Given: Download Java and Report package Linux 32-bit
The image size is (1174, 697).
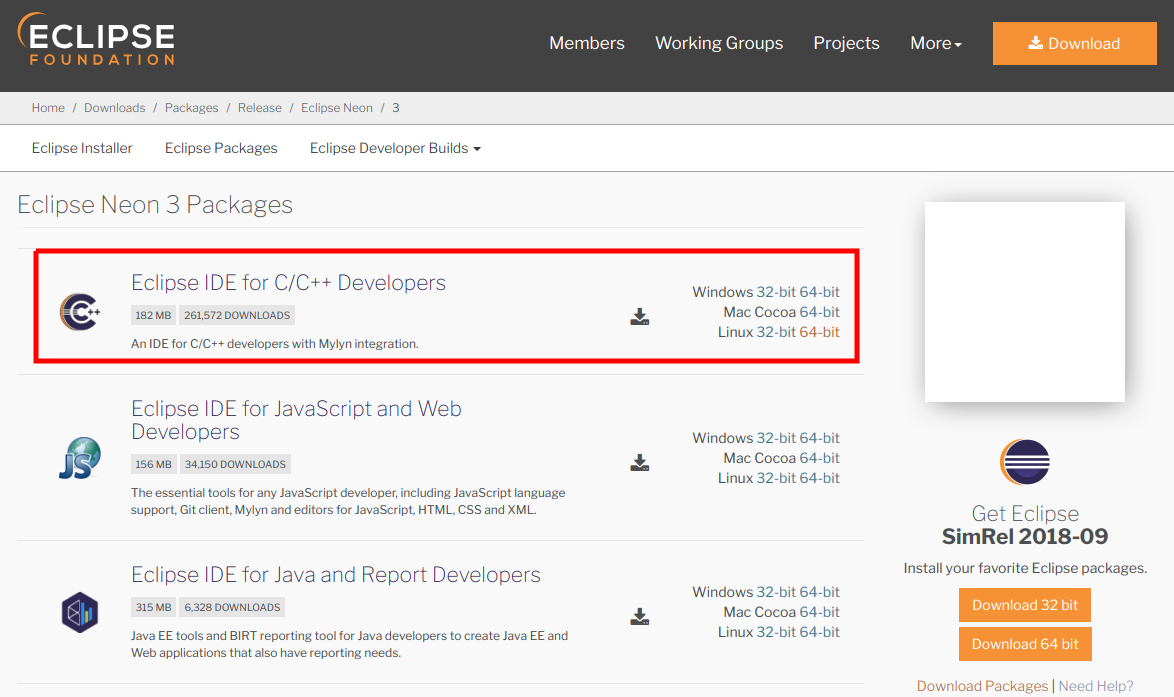Looking at the screenshot, I should 776,632.
